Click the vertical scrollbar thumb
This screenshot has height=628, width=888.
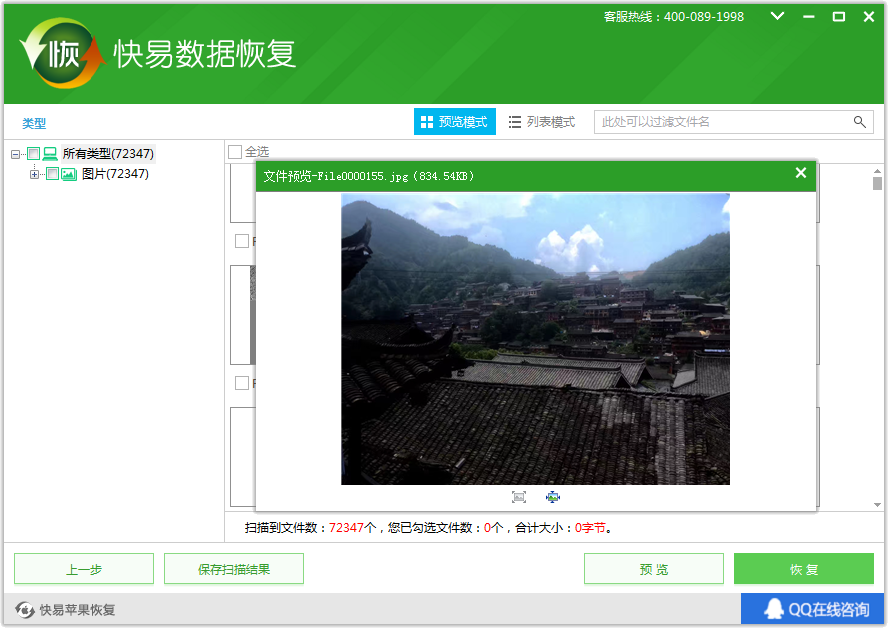coord(877,183)
